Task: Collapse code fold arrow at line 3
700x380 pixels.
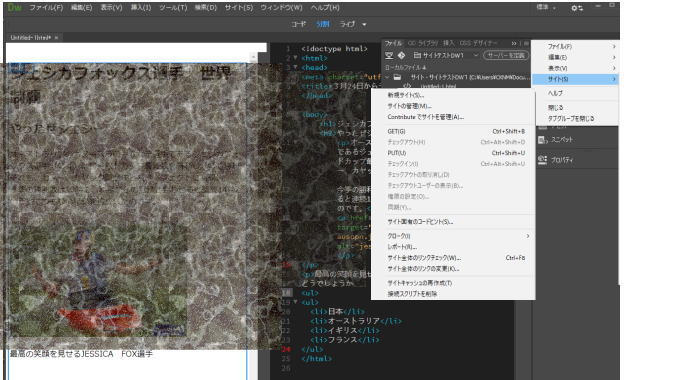Action: (x=295, y=67)
